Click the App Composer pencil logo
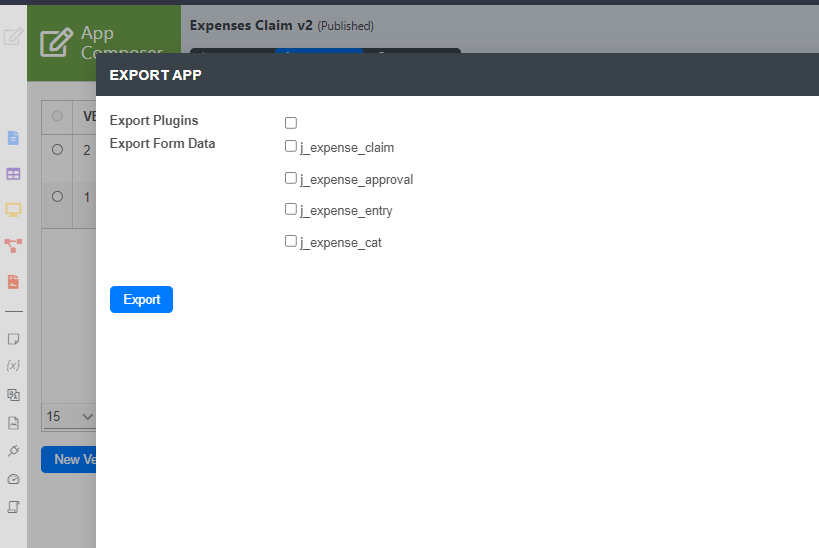Screen dimensions: 819x548 (x=56, y=43)
